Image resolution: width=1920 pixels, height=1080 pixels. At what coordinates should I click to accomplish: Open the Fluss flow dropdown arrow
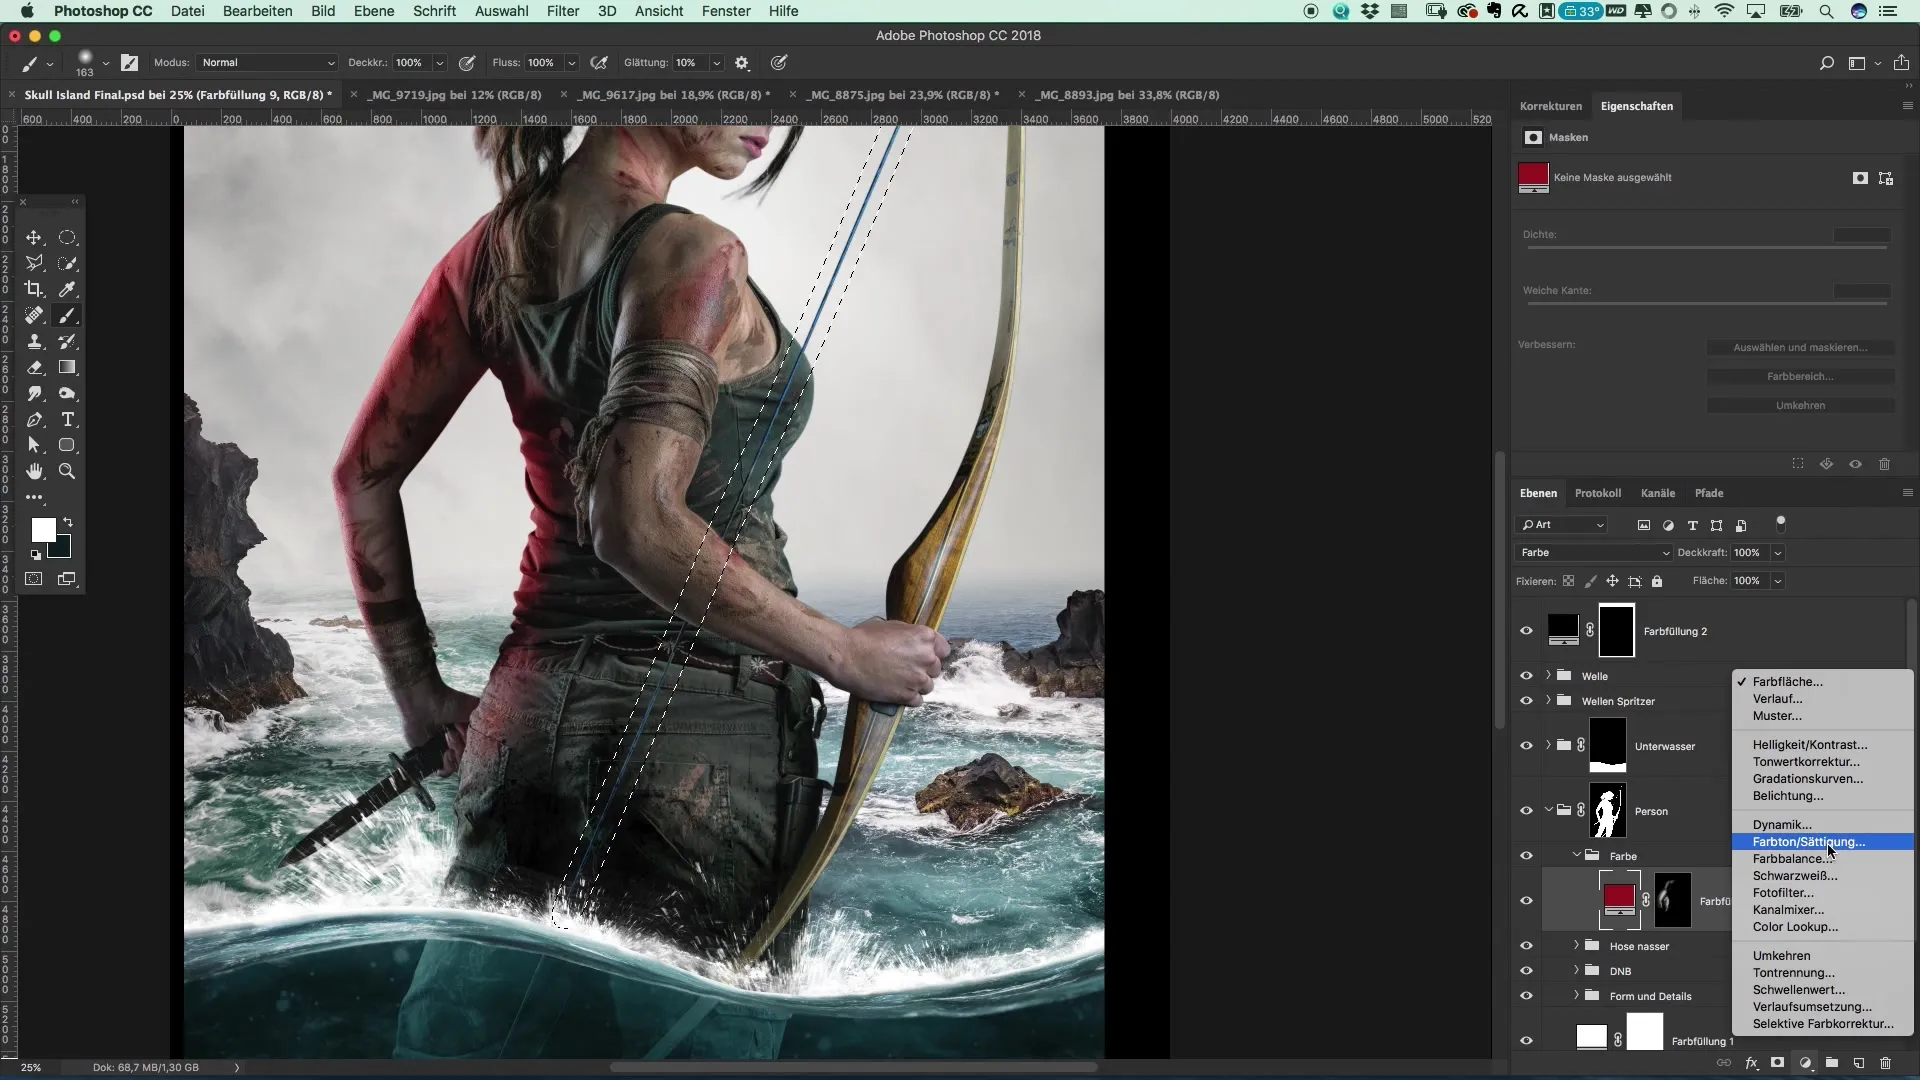pyautogui.click(x=572, y=63)
